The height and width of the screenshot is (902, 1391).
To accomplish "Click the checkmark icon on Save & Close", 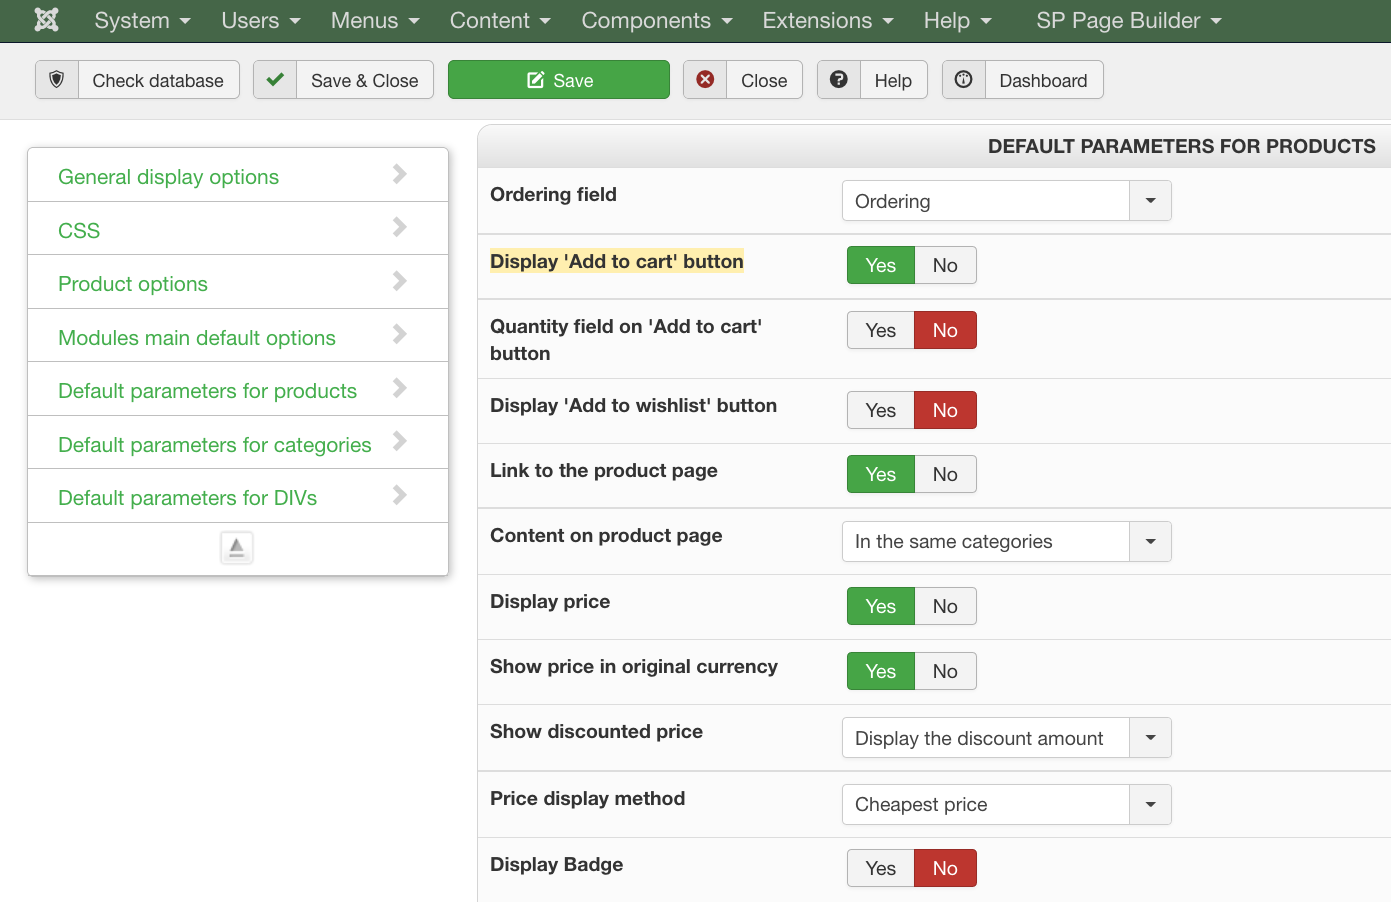I will pos(275,80).
